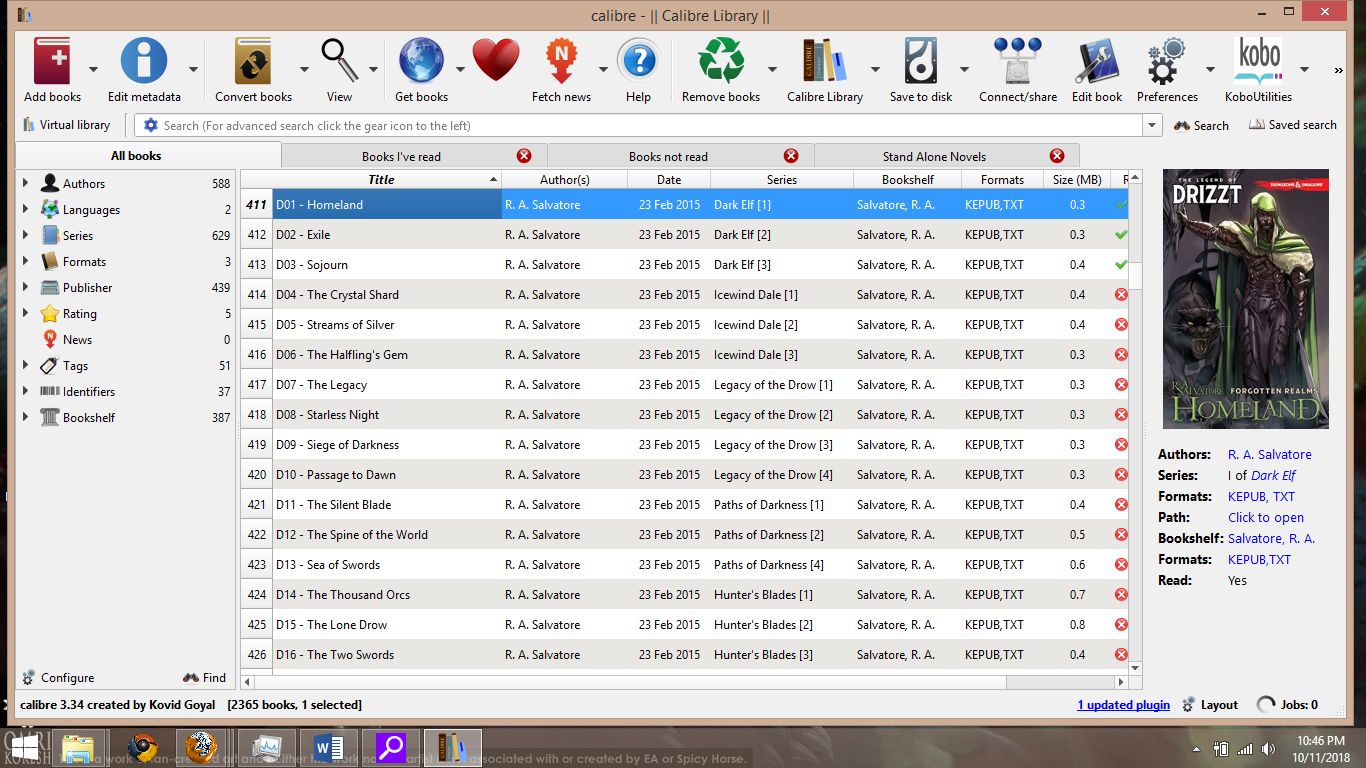Screen dimensions: 1366x768
Task: Open the Saved search button
Action: [x=1292, y=125]
